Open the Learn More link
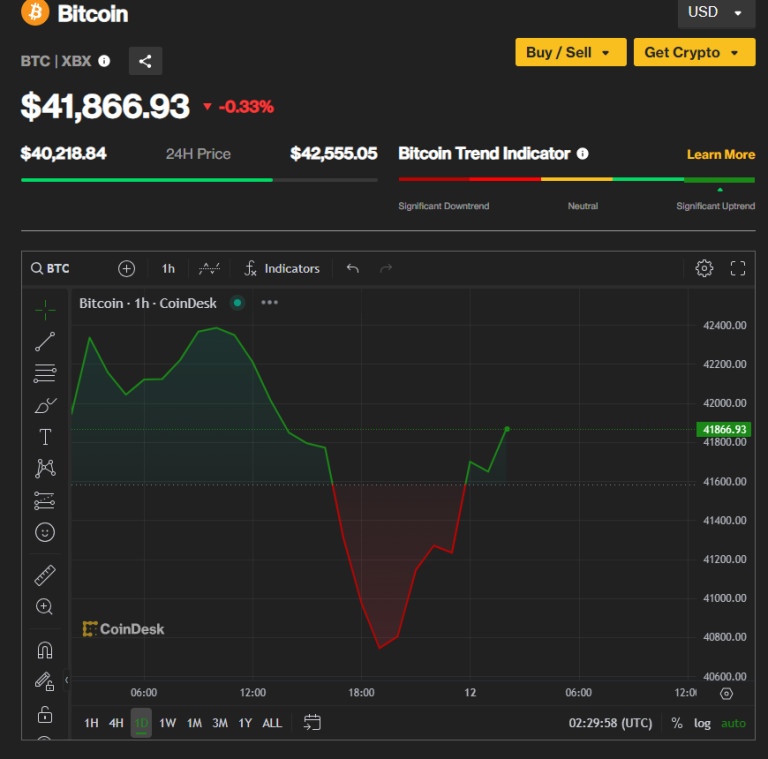 click(720, 154)
